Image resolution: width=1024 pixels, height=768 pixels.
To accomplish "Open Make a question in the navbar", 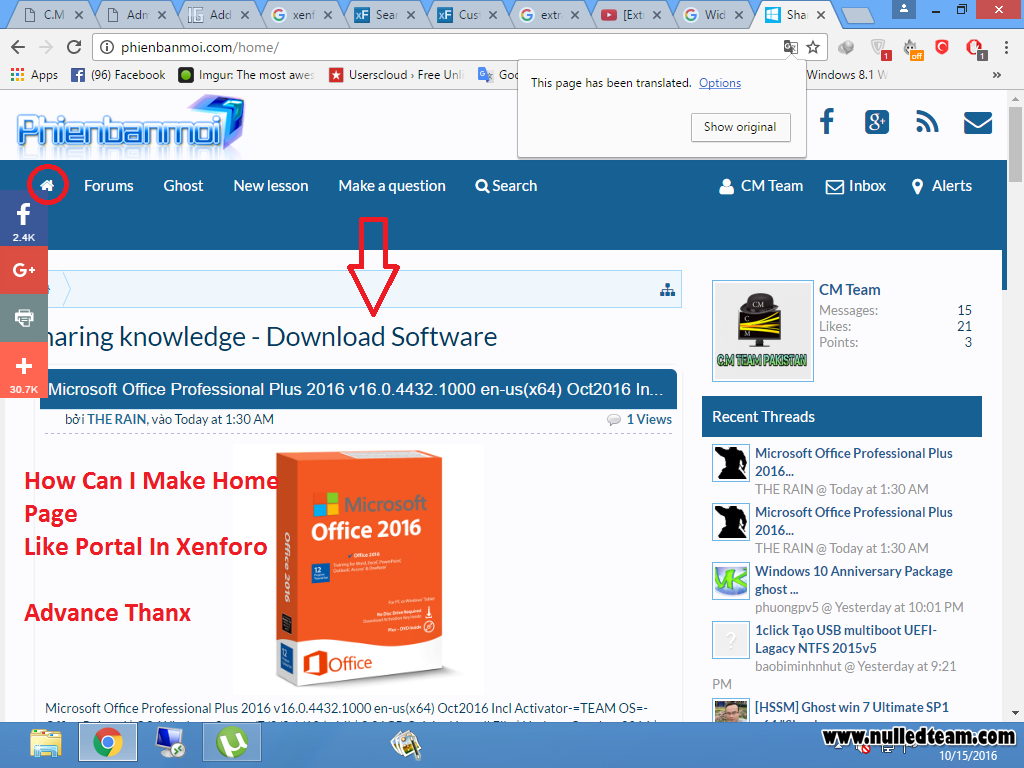I will click(x=392, y=186).
